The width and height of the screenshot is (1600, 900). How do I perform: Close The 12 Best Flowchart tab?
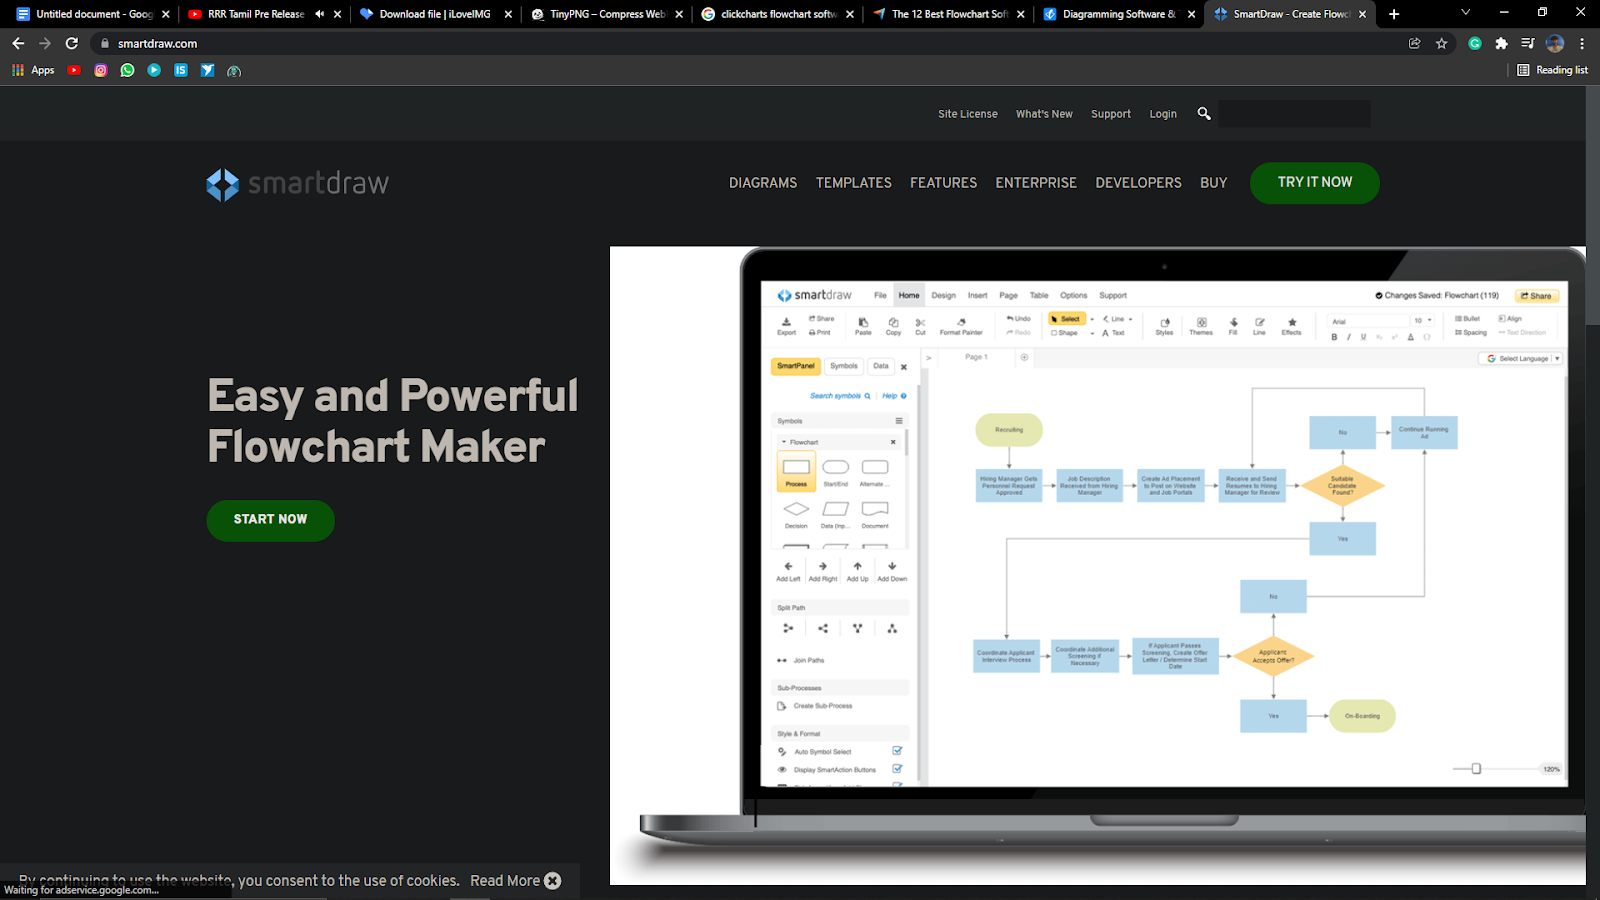(1021, 14)
